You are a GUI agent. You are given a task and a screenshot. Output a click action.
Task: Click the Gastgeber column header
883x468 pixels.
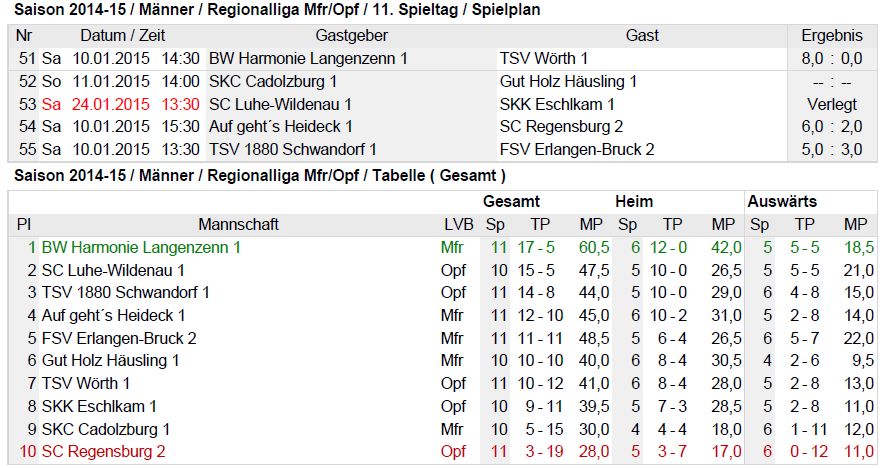click(351, 35)
